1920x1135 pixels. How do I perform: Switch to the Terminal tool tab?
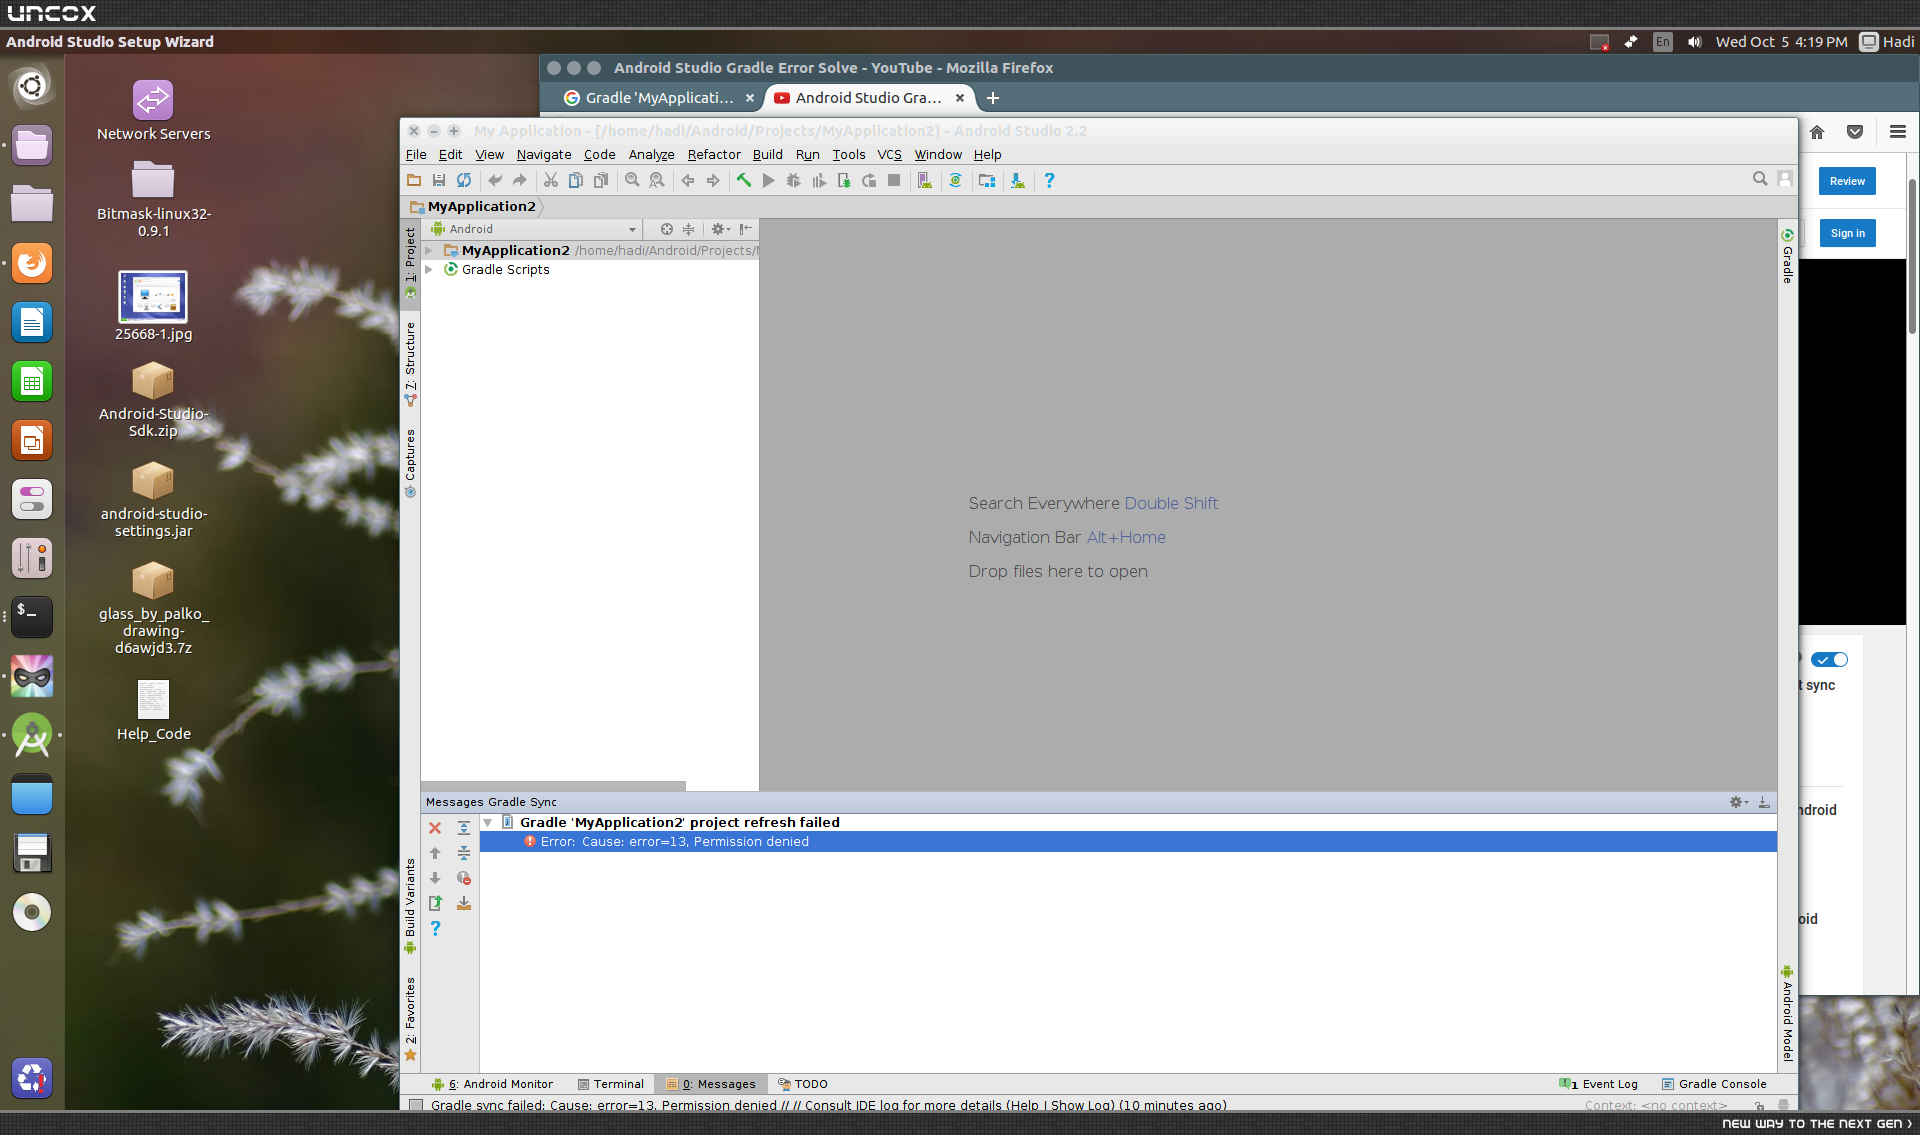[x=611, y=1084]
